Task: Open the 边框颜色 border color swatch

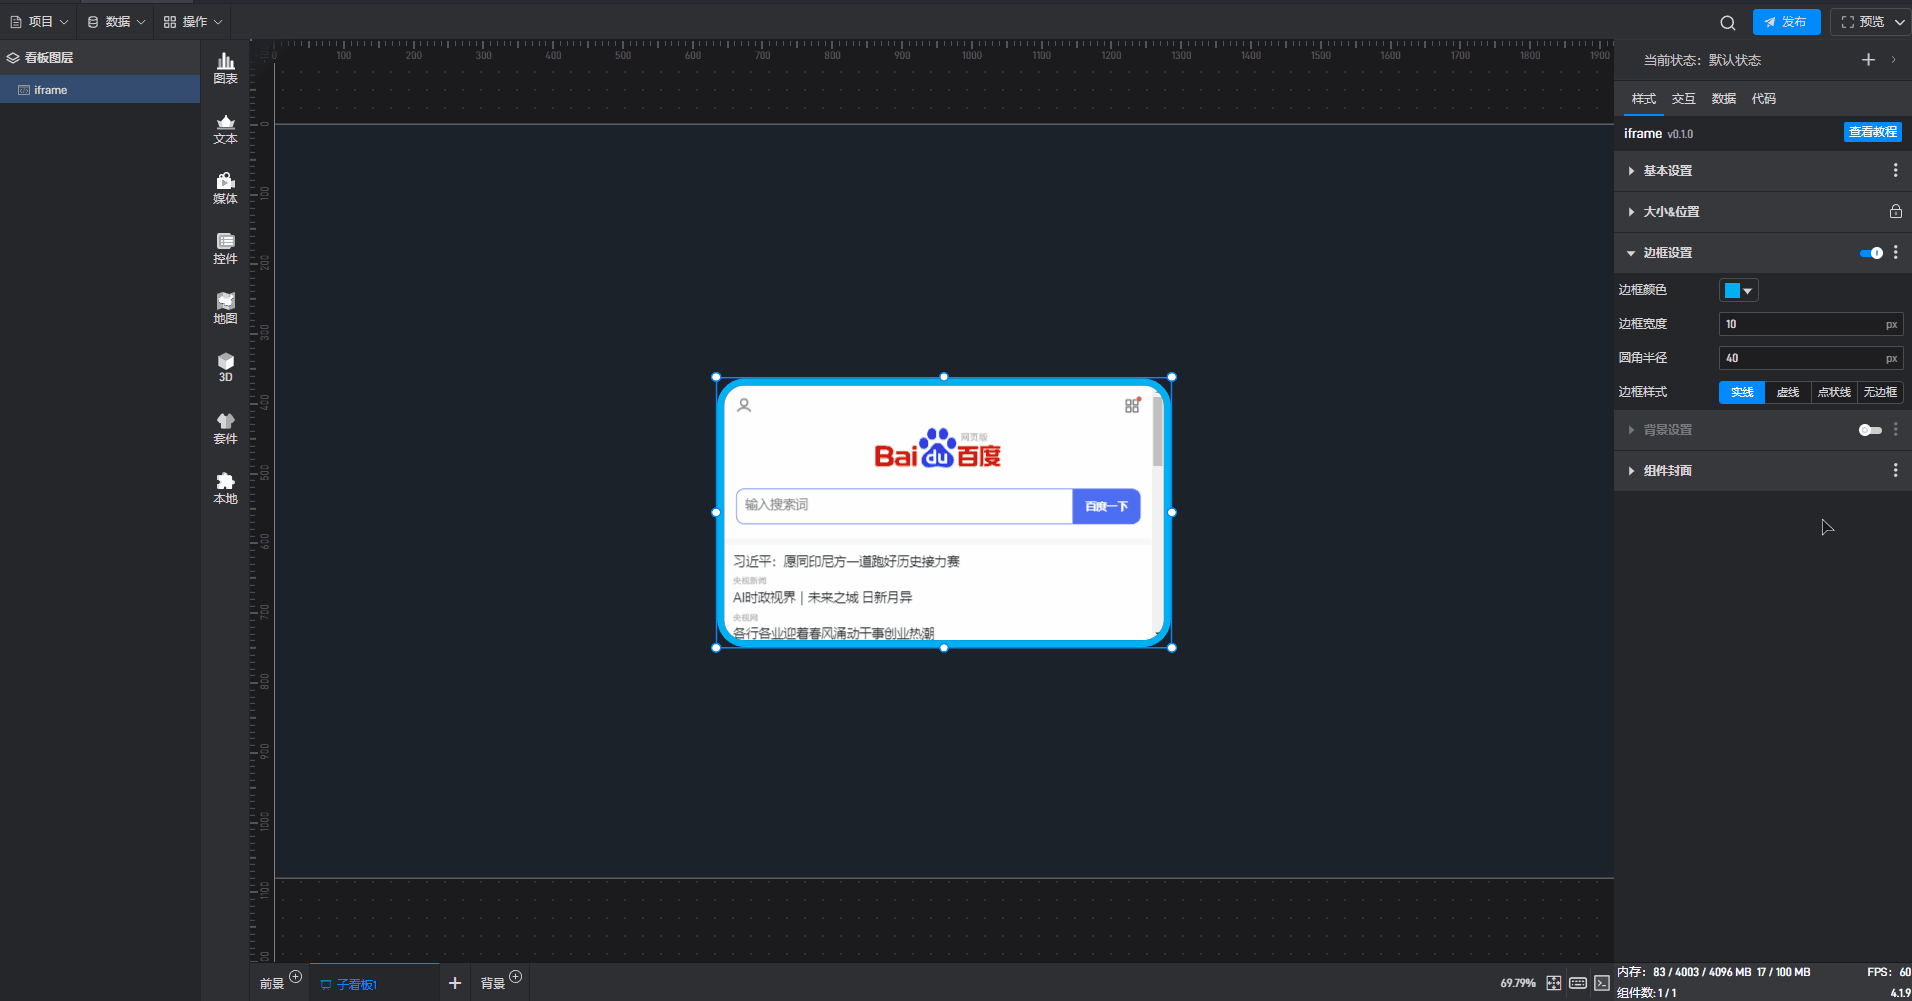Action: (1738, 291)
